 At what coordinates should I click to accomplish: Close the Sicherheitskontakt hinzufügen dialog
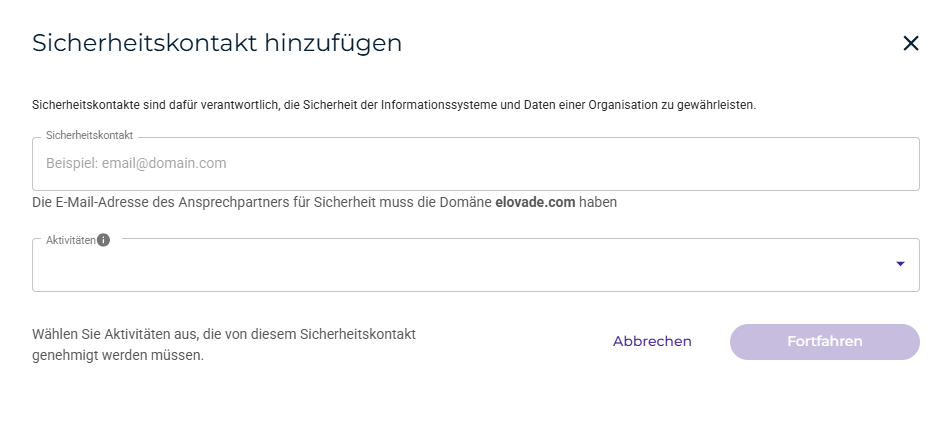pos(910,43)
